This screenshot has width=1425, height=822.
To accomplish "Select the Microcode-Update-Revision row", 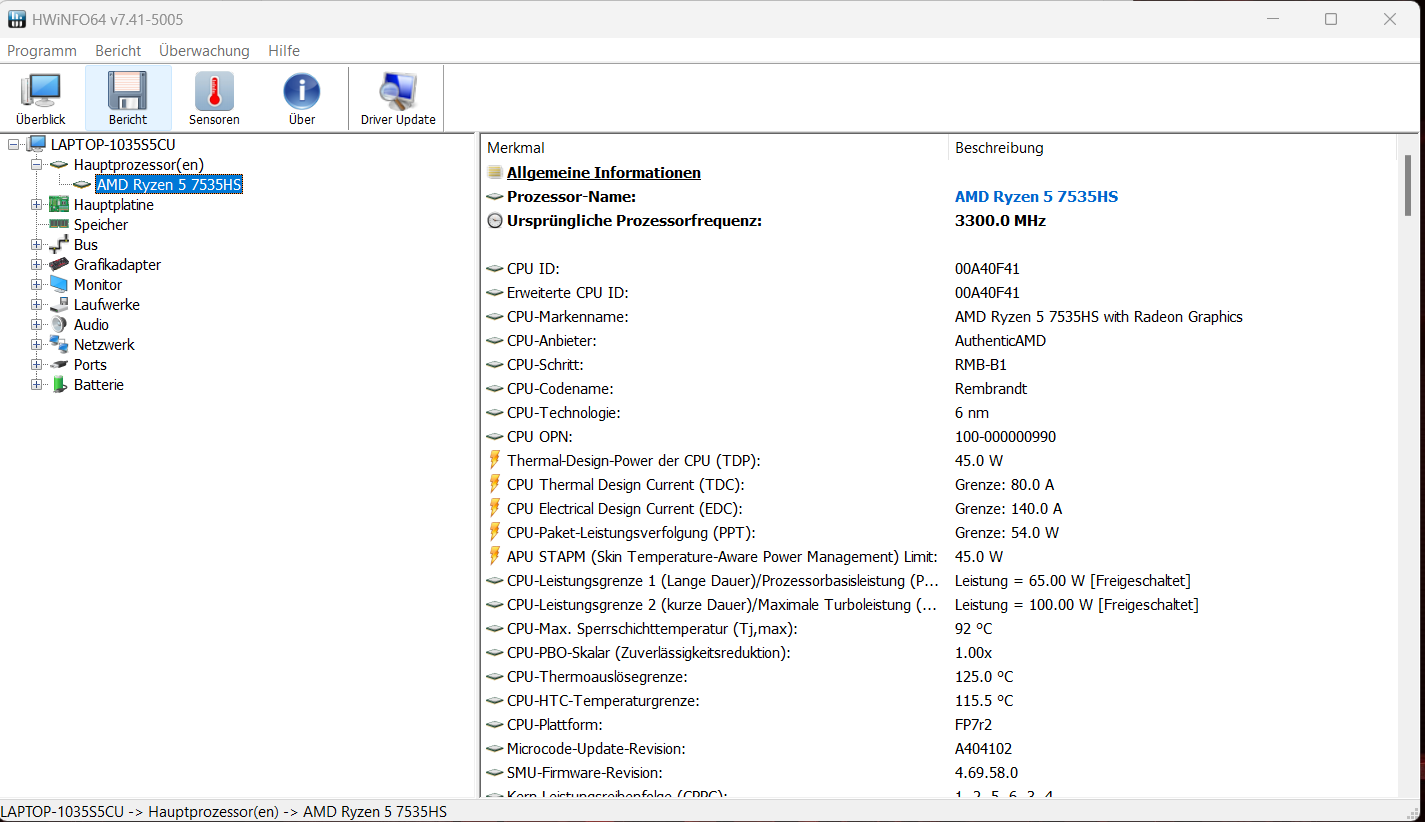I will click(x=940, y=748).
